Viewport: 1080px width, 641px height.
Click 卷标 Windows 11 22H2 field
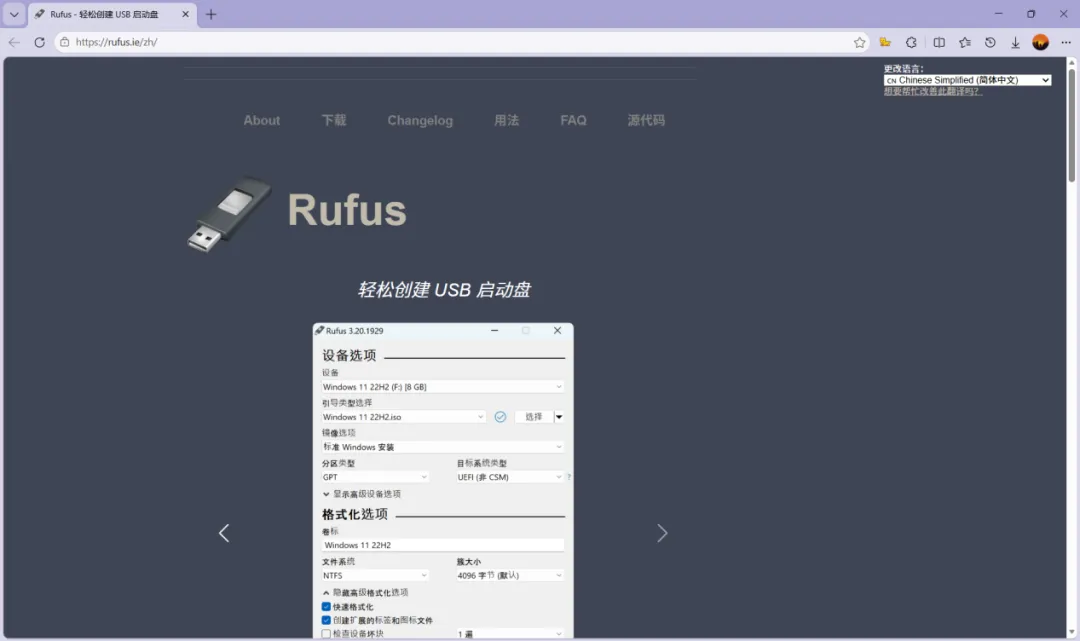coord(442,545)
